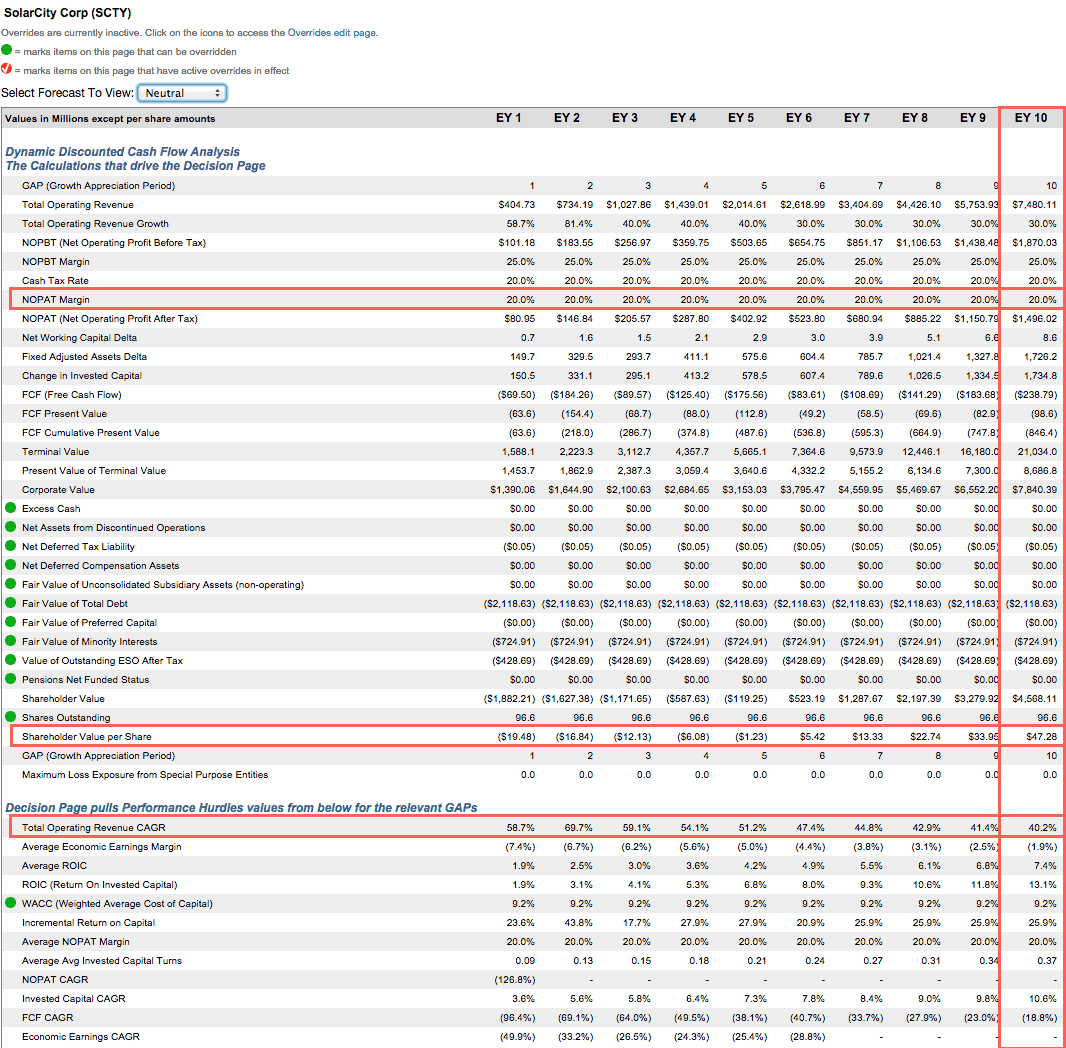Click EY 6 Shareholder Value per Share $5.42
The image size is (1066, 1048).
point(812,737)
